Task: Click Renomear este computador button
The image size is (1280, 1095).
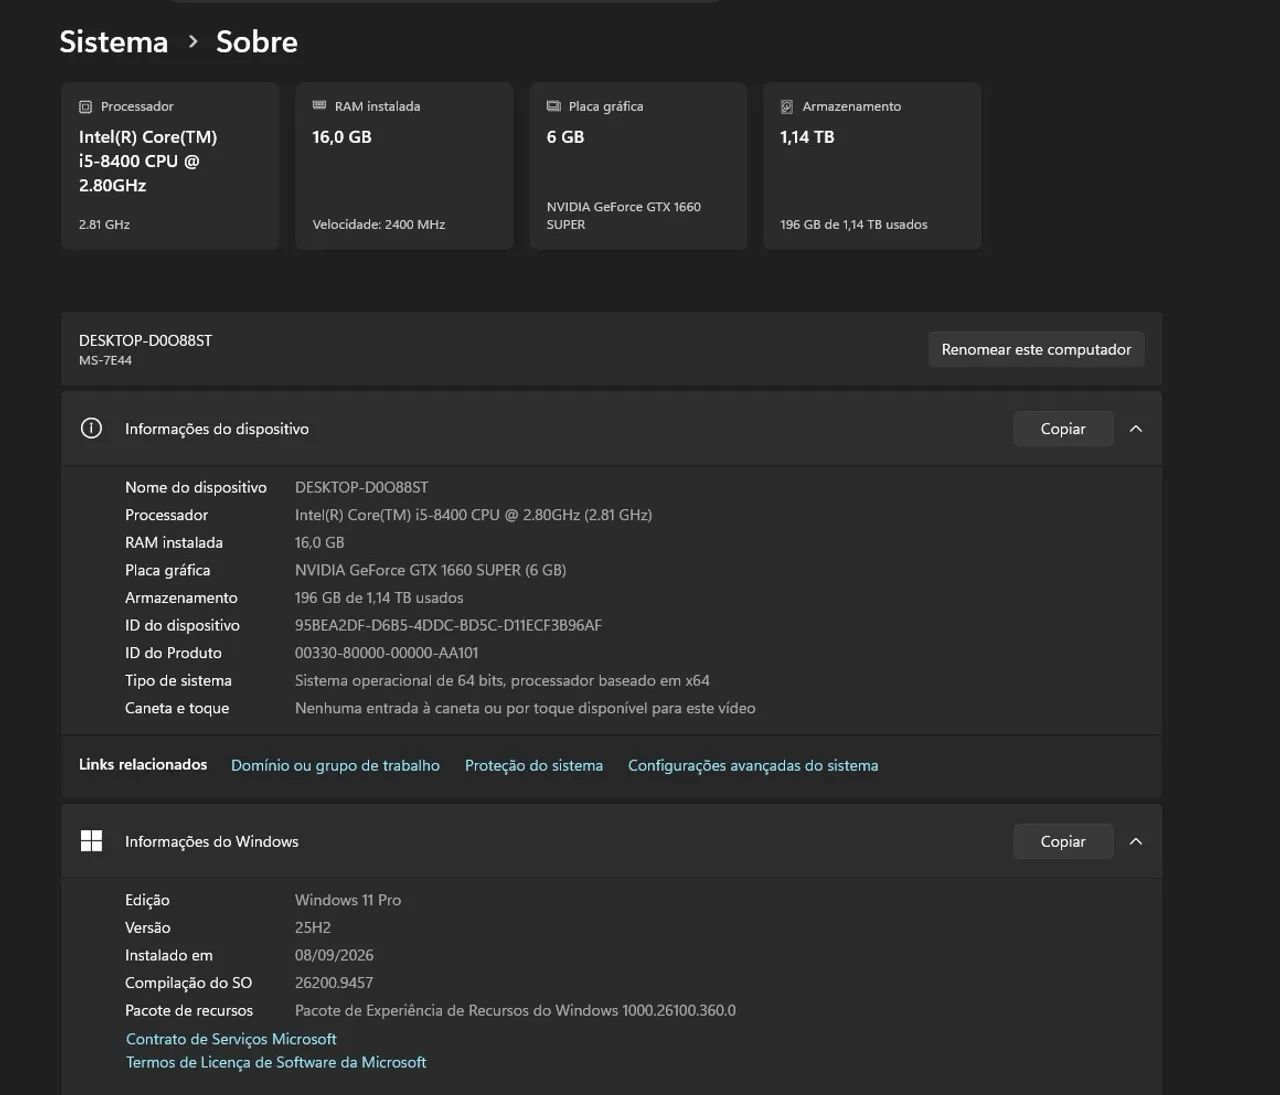Action: 1036,349
